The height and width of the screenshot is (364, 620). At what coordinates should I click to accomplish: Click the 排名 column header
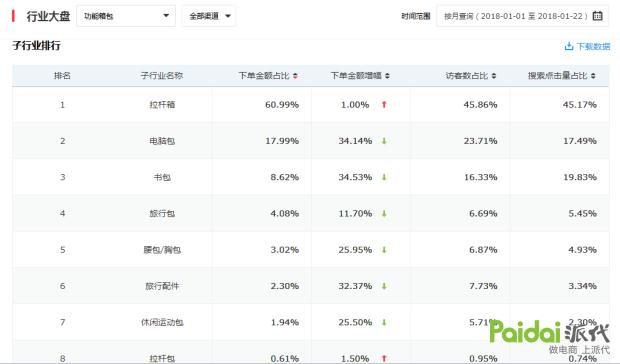click(62, 75)
